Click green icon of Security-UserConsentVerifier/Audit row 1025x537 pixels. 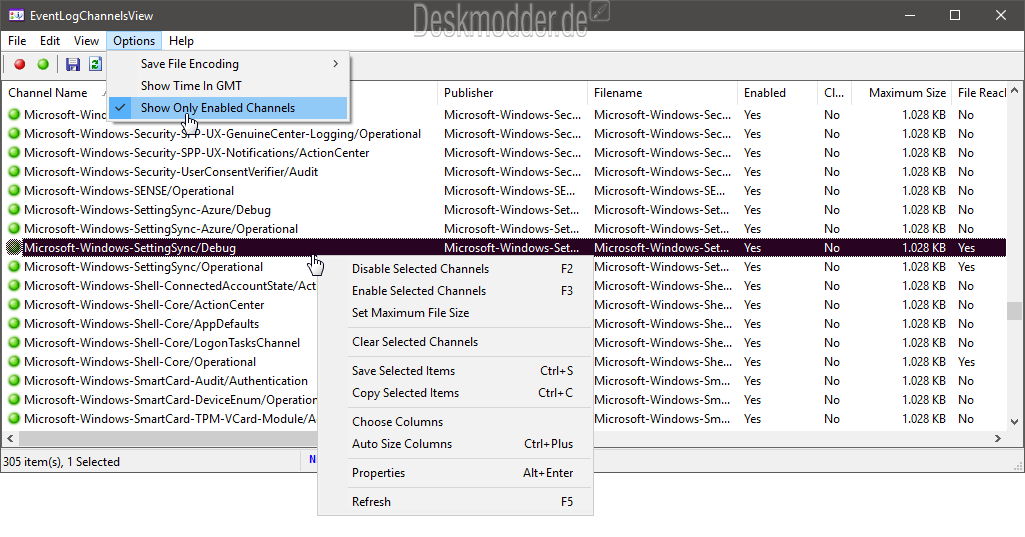[14, 172]
